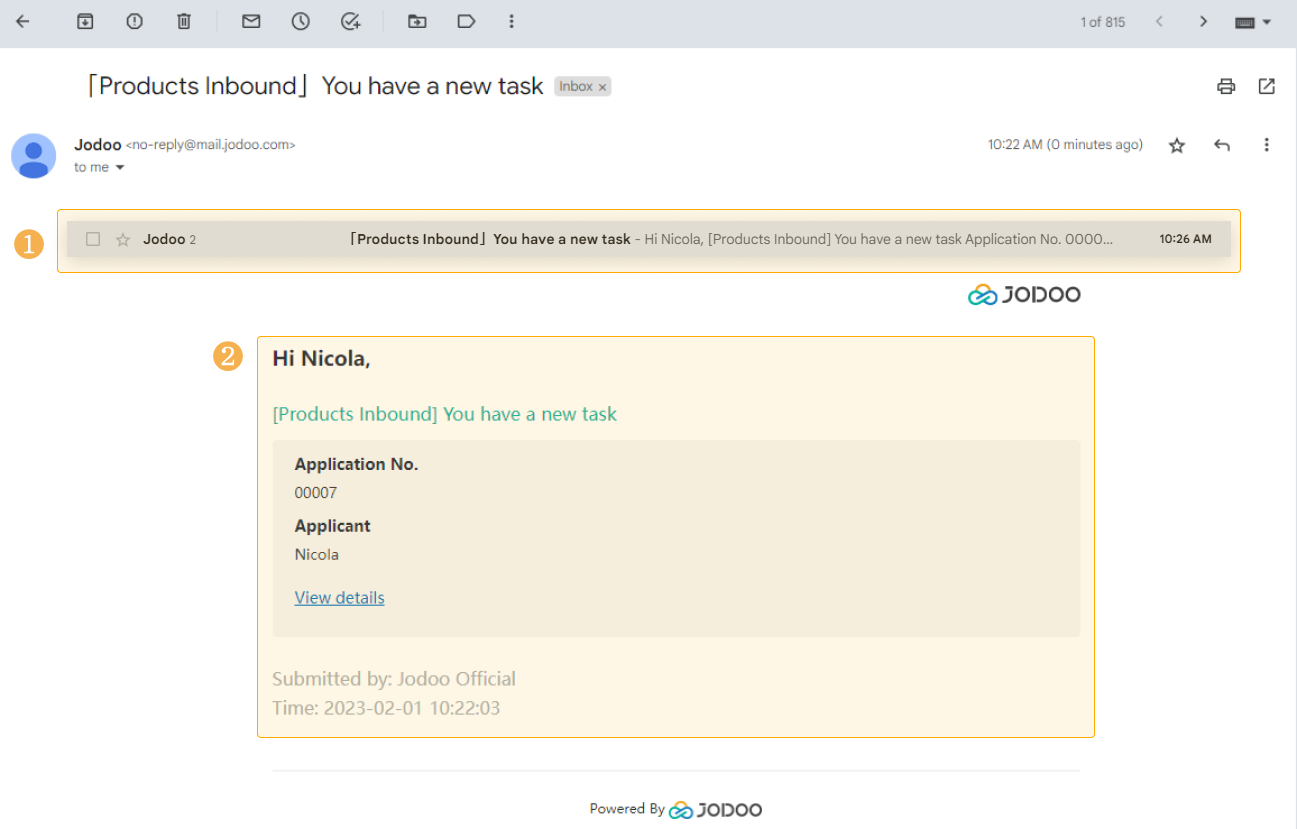Open the toolbar's three-dot More menu
Viewport: 1297px width, 829px height.
[511, 21]
